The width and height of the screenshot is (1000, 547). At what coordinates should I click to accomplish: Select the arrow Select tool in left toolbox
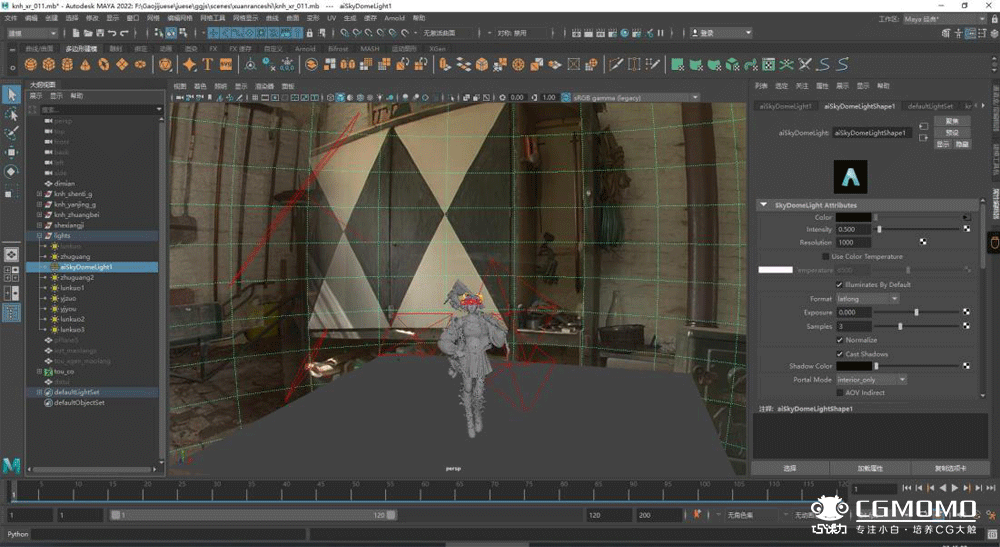11,95
